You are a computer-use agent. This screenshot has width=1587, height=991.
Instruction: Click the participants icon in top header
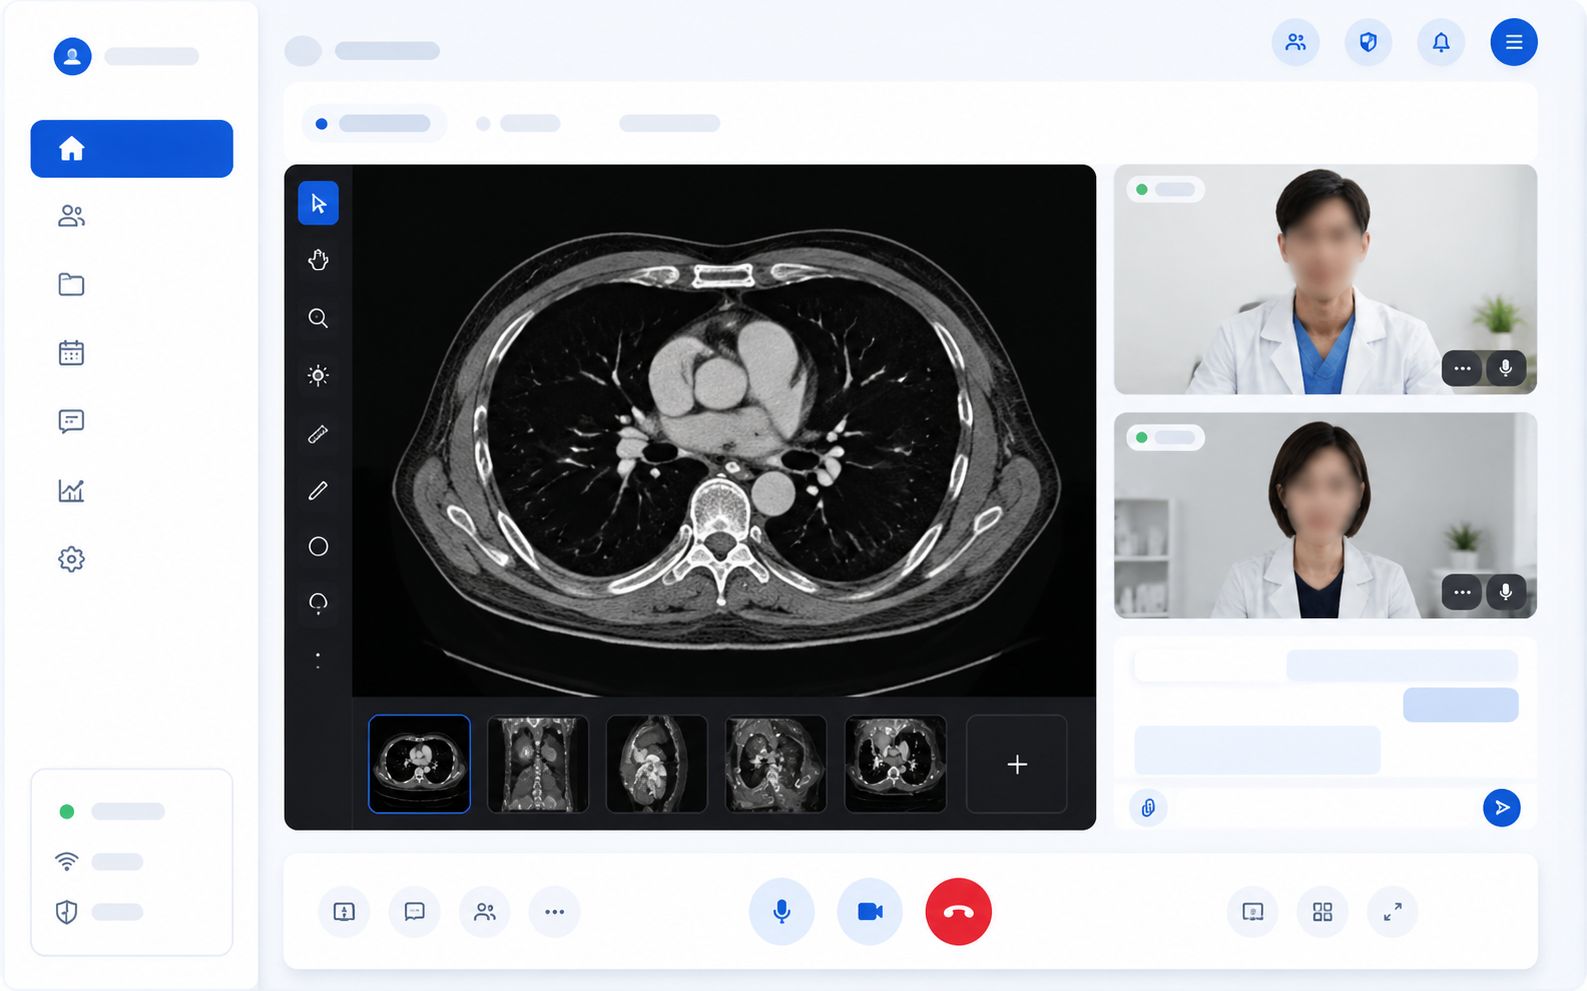pos(1296,42)
